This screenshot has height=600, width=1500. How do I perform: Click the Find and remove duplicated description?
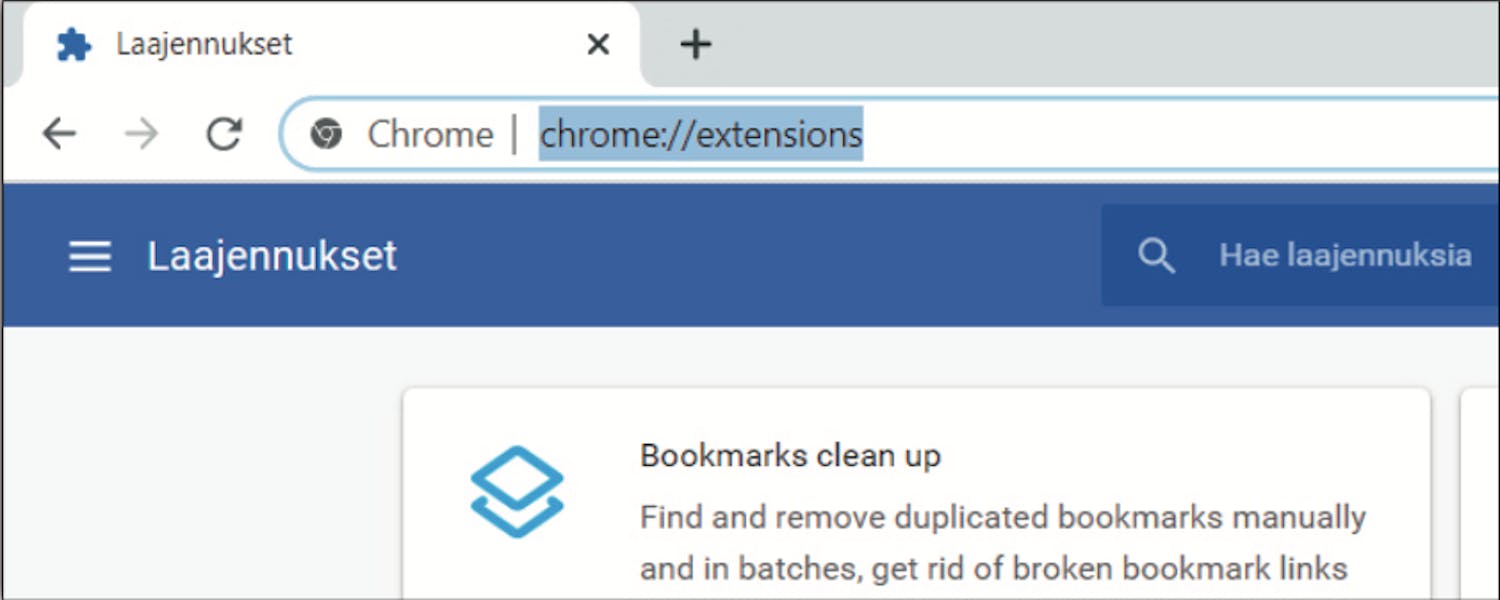1003,543
